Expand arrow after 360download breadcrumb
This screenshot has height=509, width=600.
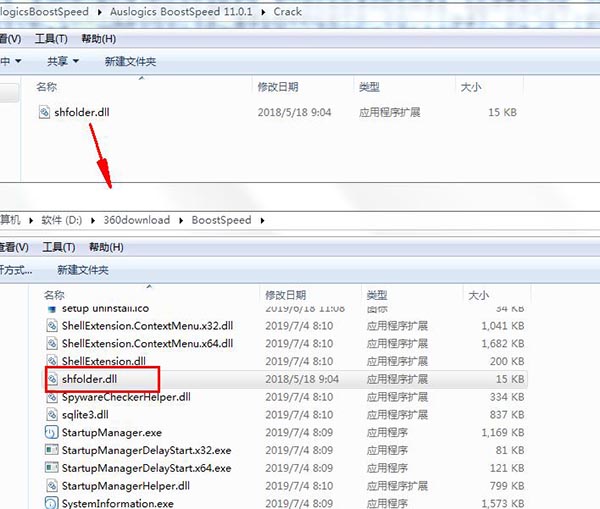tap(181, 220)
